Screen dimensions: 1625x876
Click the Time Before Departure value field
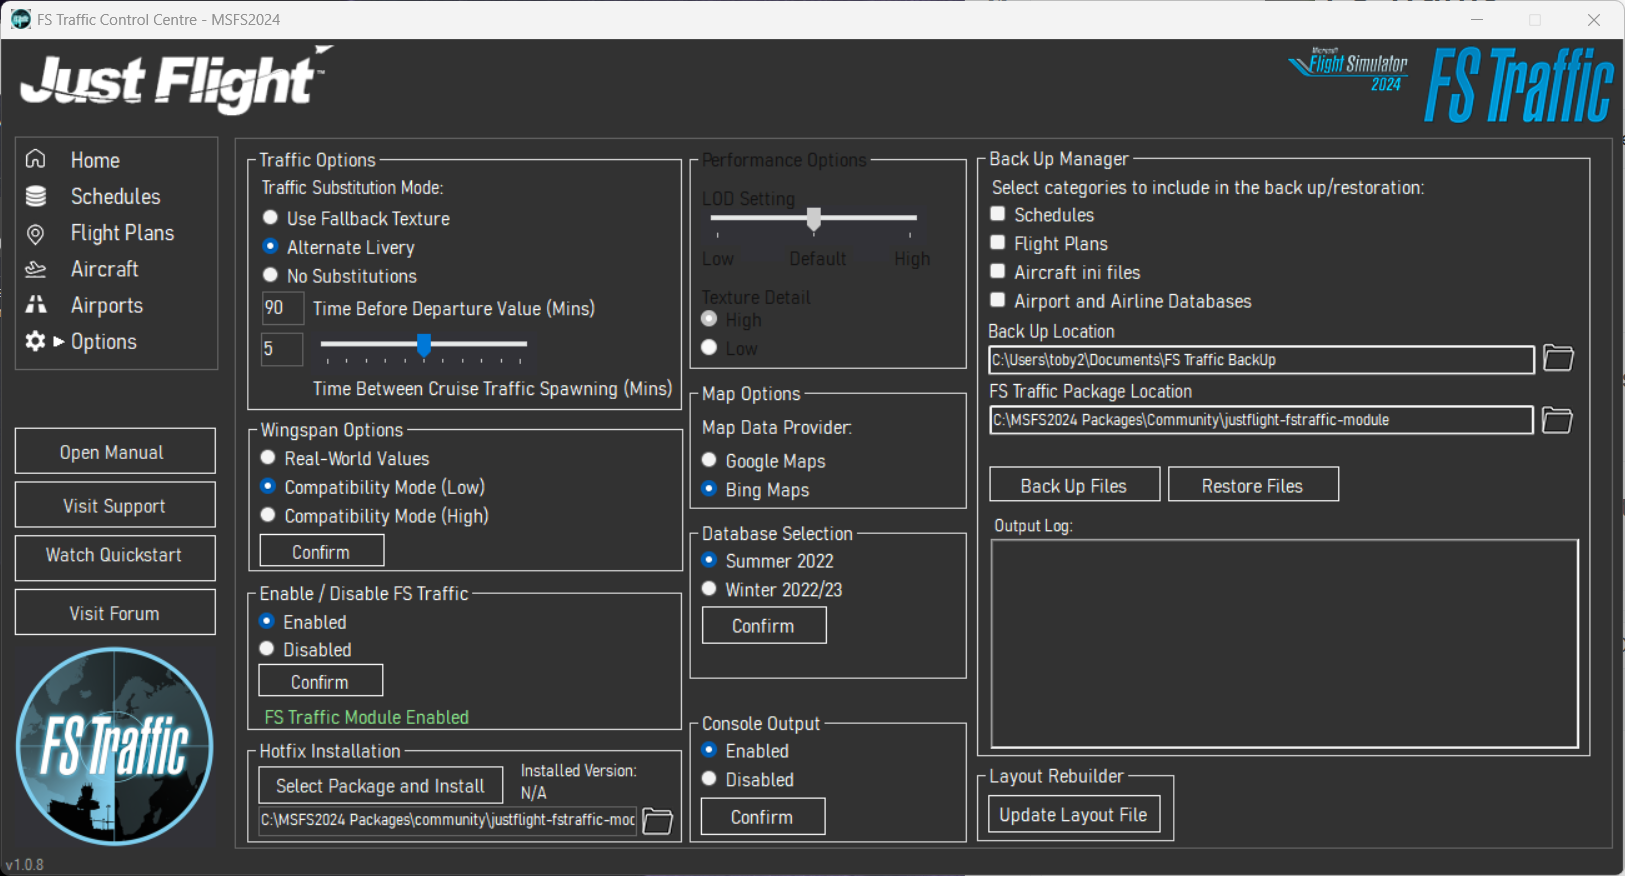pyautogui.click(x=282, y=308)
